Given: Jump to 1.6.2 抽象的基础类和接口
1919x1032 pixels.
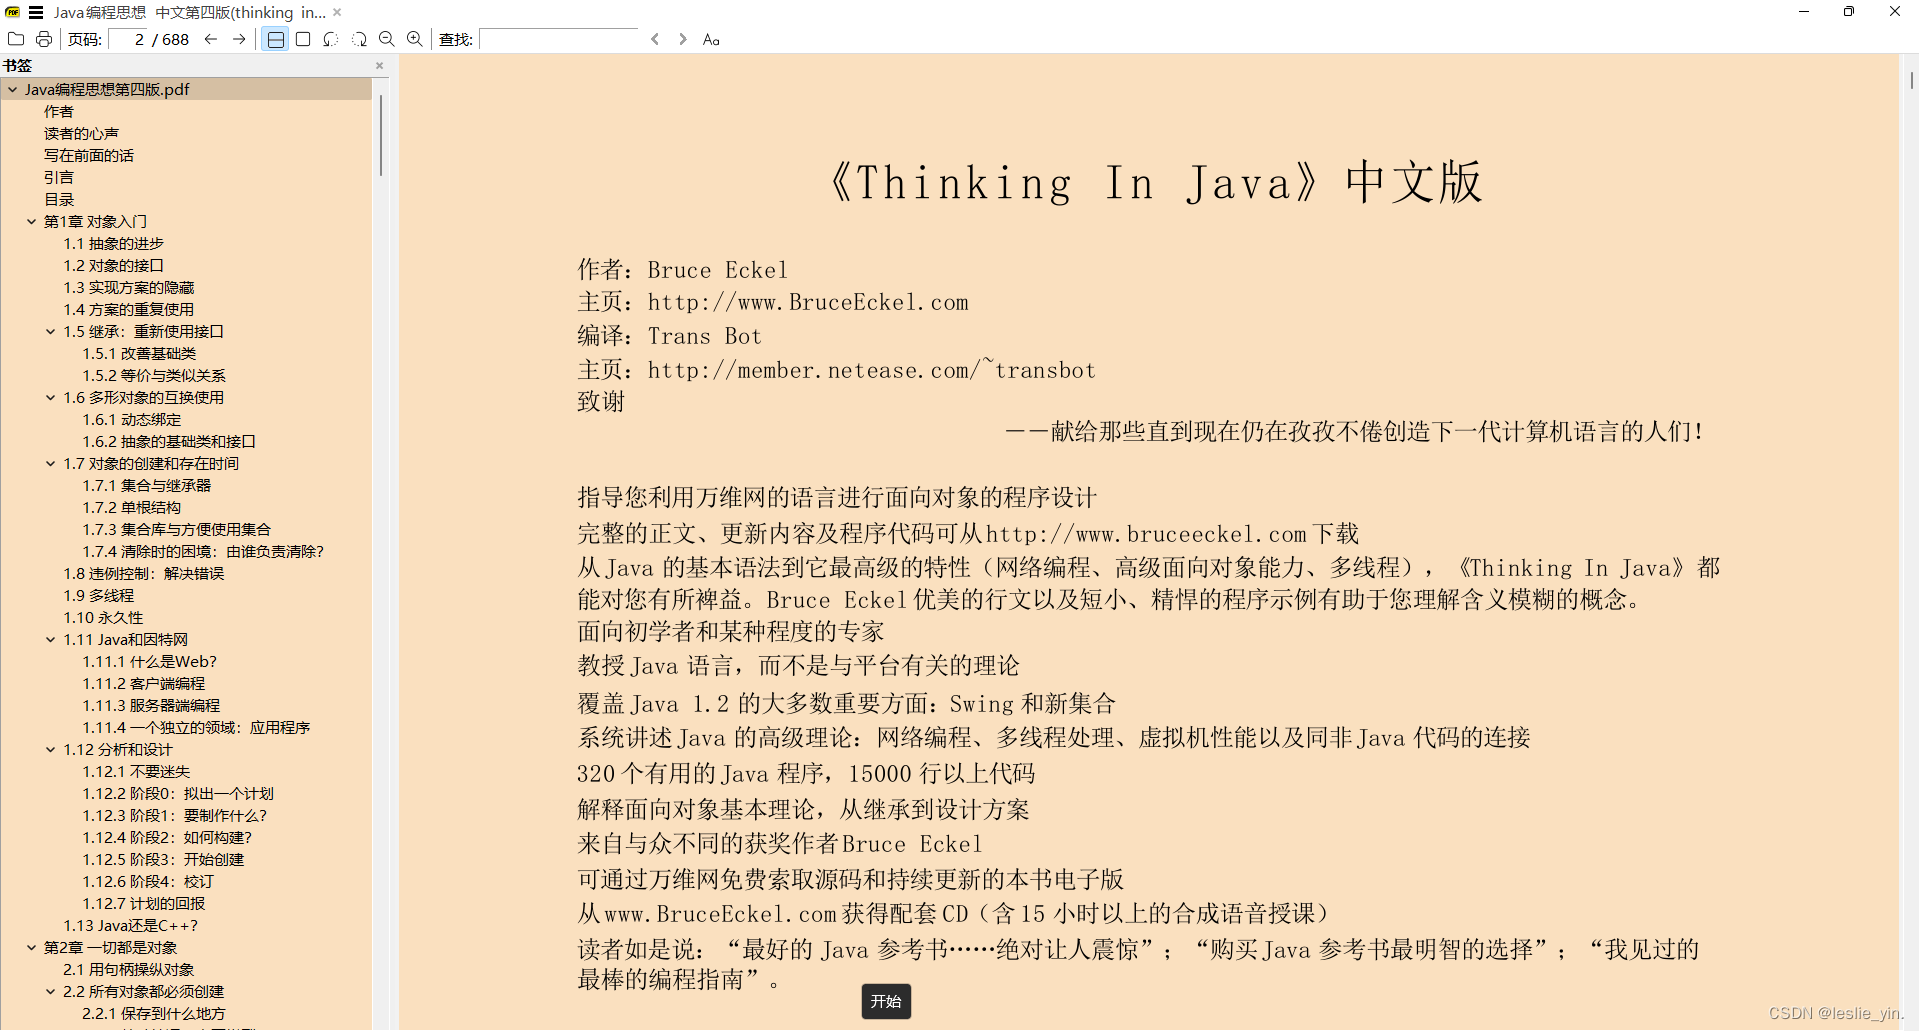Looking at the screenshot, I should 170,441.
